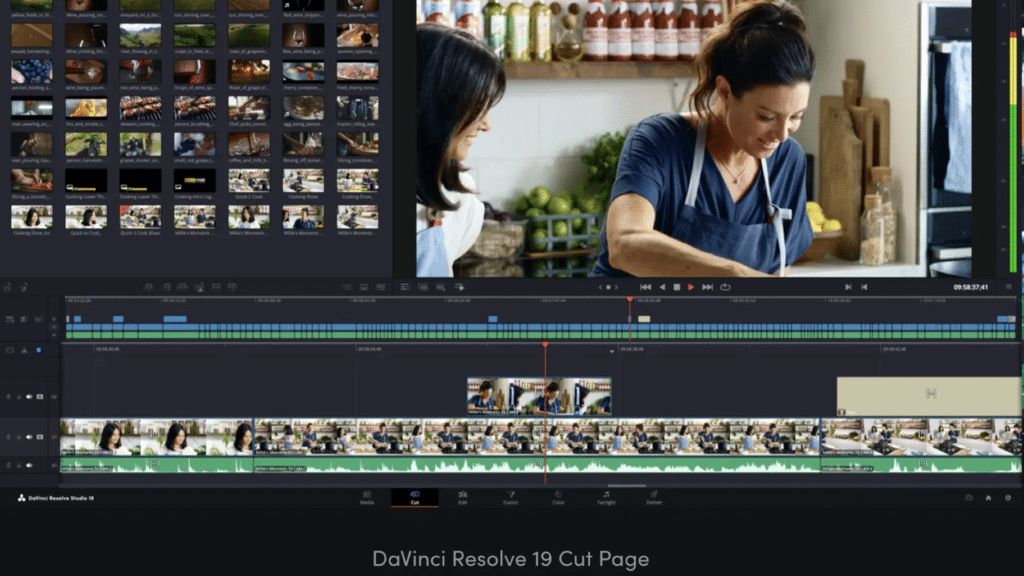Toggle V2 track video enable icon
The width and height of the screenshot is (1024, 576).
coord(40,397)
